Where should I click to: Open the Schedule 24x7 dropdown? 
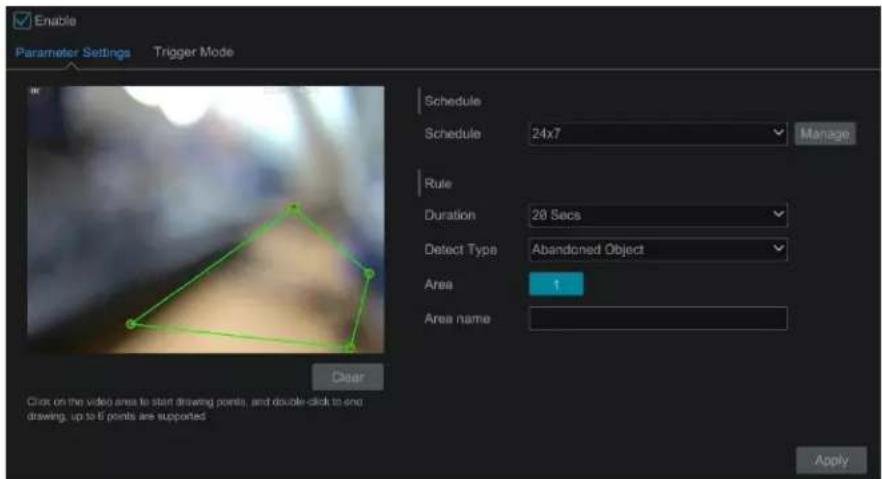(658, 134)
